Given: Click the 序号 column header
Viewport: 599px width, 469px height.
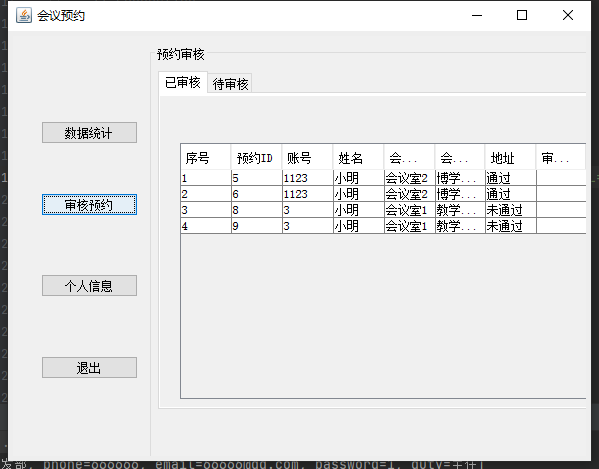Looking at the screenshot, I should tap(206, 157).
